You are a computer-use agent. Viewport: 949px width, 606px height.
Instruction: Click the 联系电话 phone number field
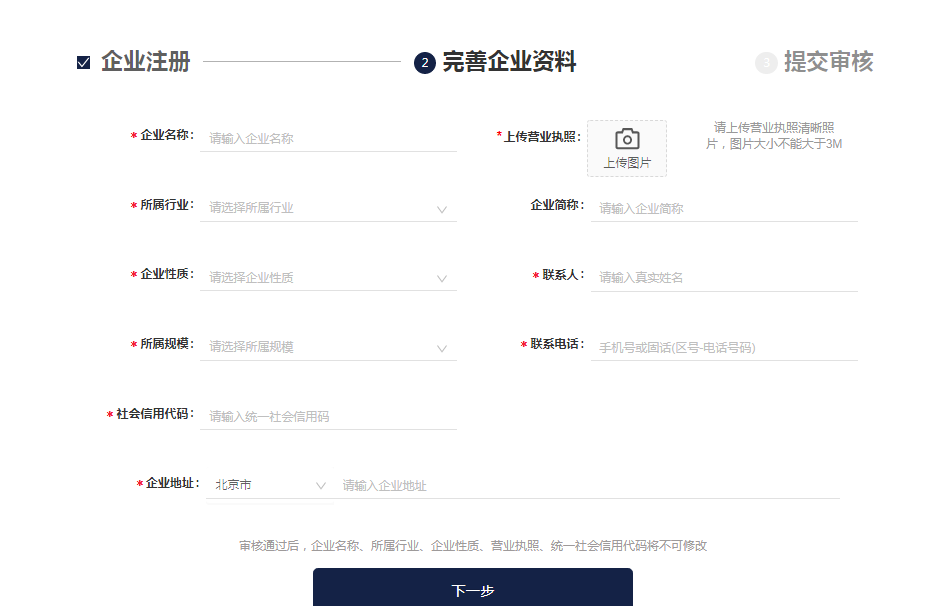724,347
